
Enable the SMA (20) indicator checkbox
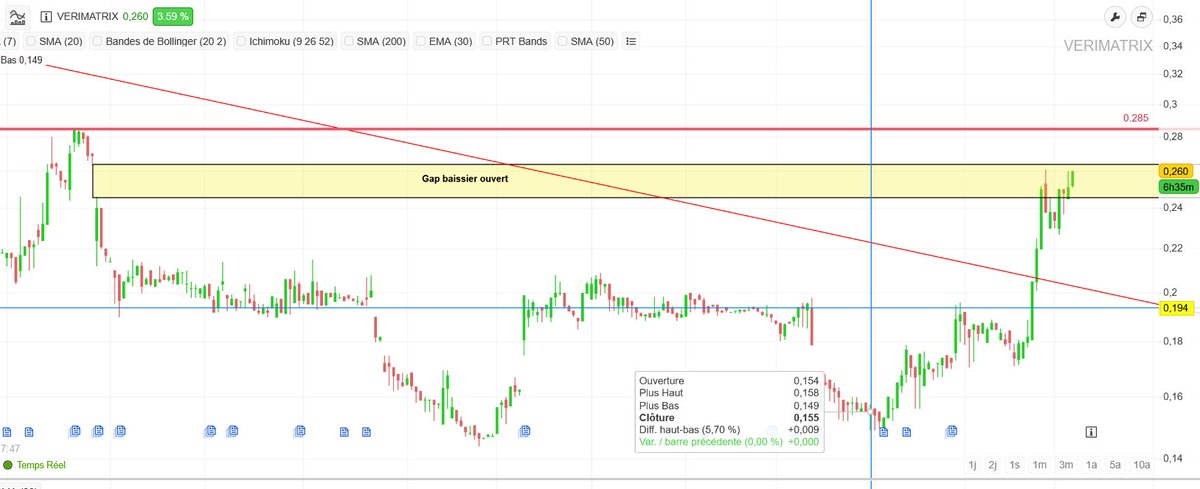[x=31, y=41]
